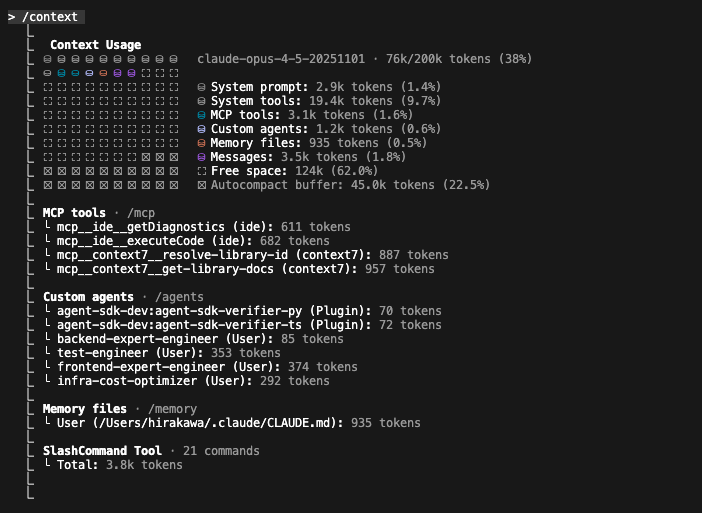Image resolution: width=702 pixels, height=513 pixels.
Task: Click the SlashCommand Tool heading
Action: coord(102,451)
